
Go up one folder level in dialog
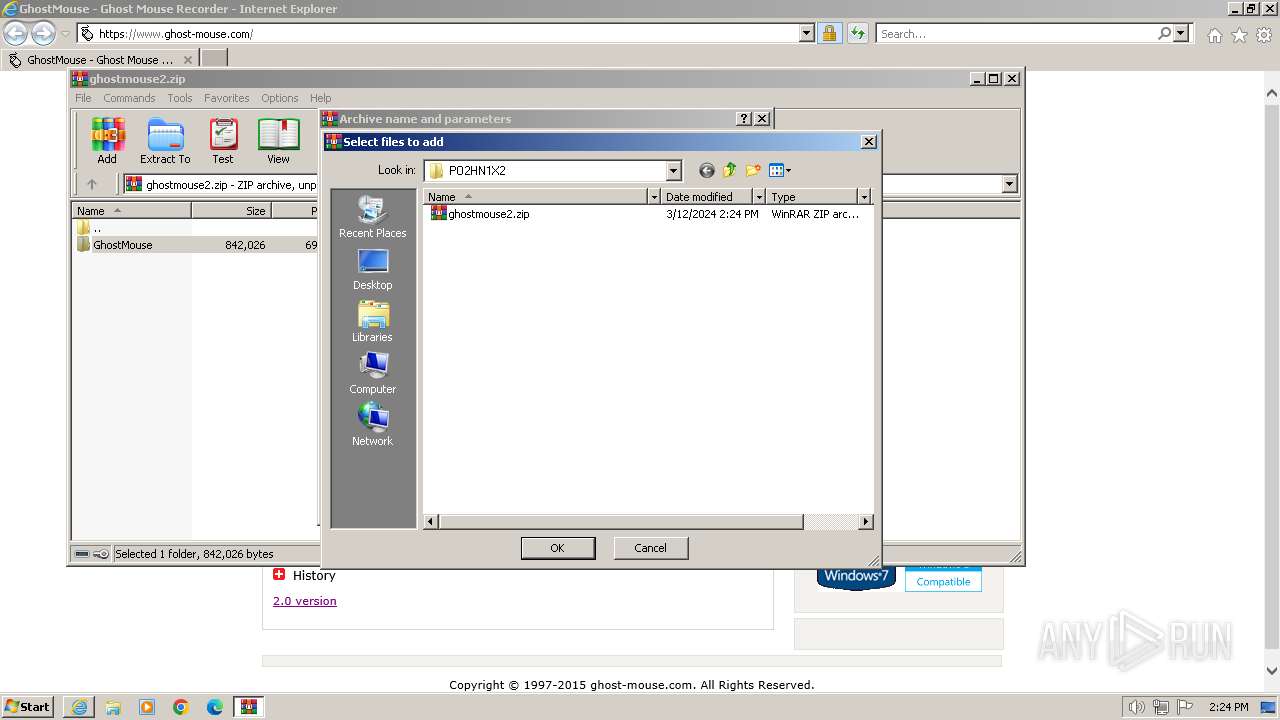[x=730, y=171]
